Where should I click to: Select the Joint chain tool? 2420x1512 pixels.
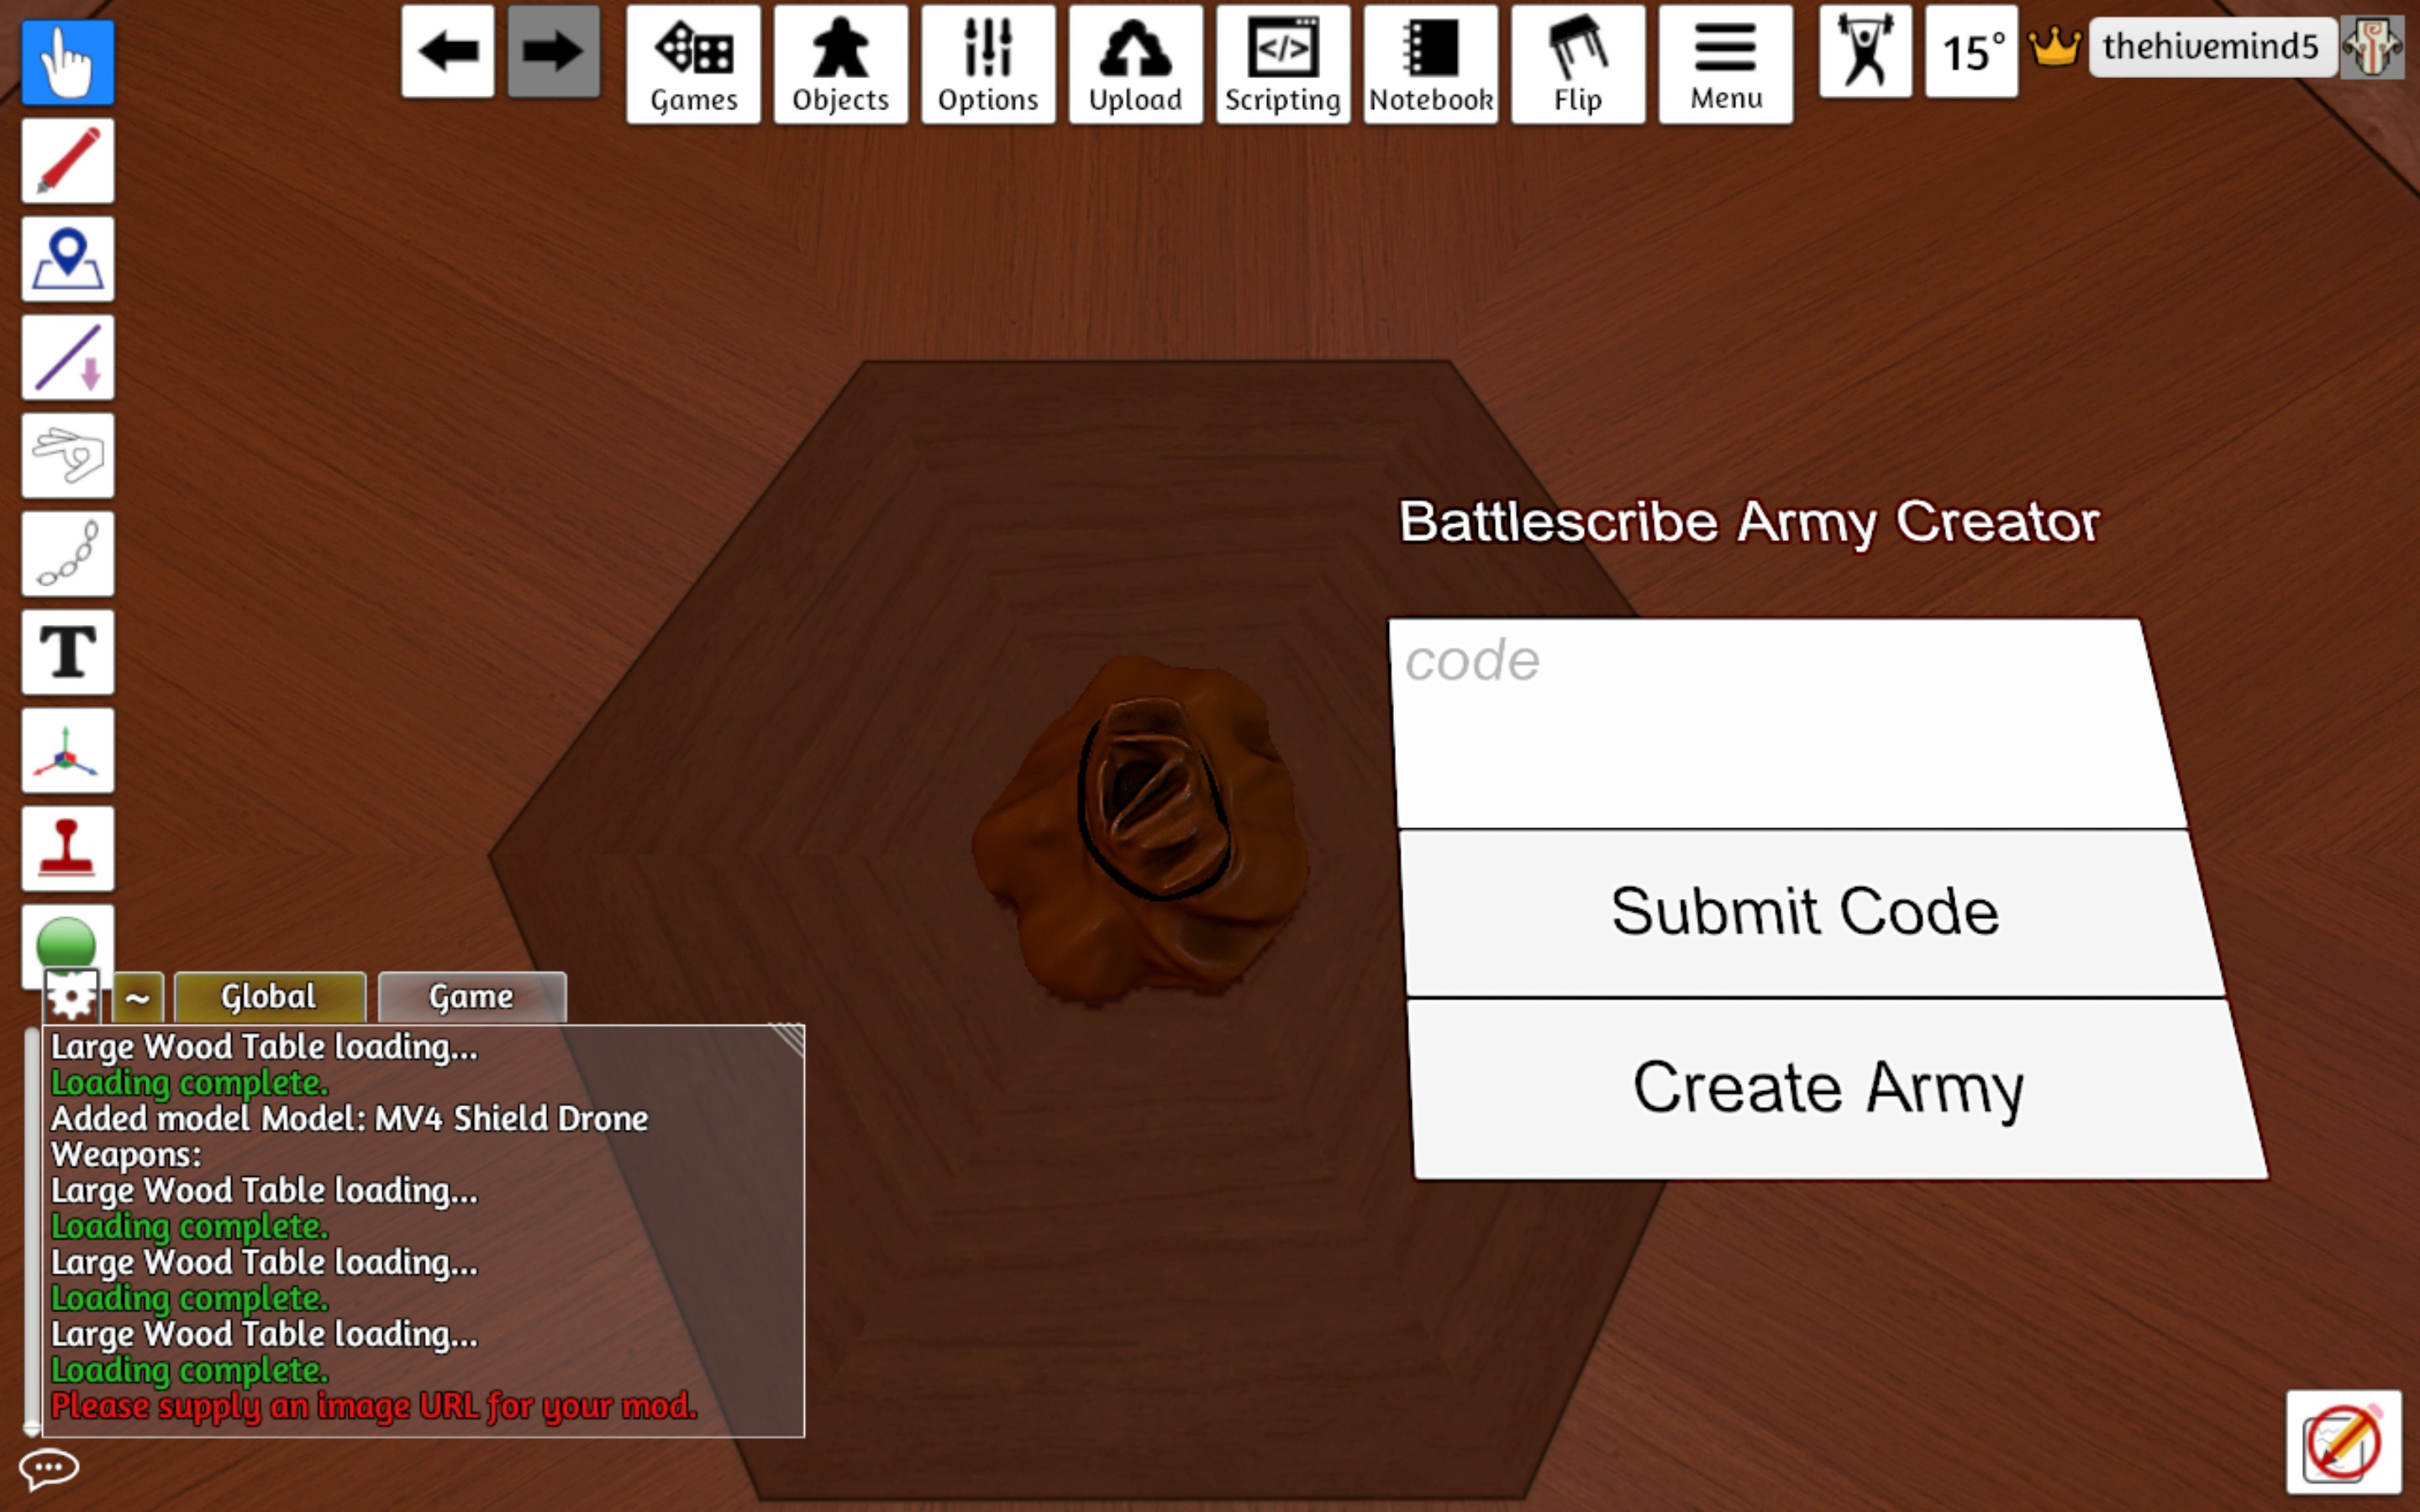pyautogui.click(x=68, y=553)
